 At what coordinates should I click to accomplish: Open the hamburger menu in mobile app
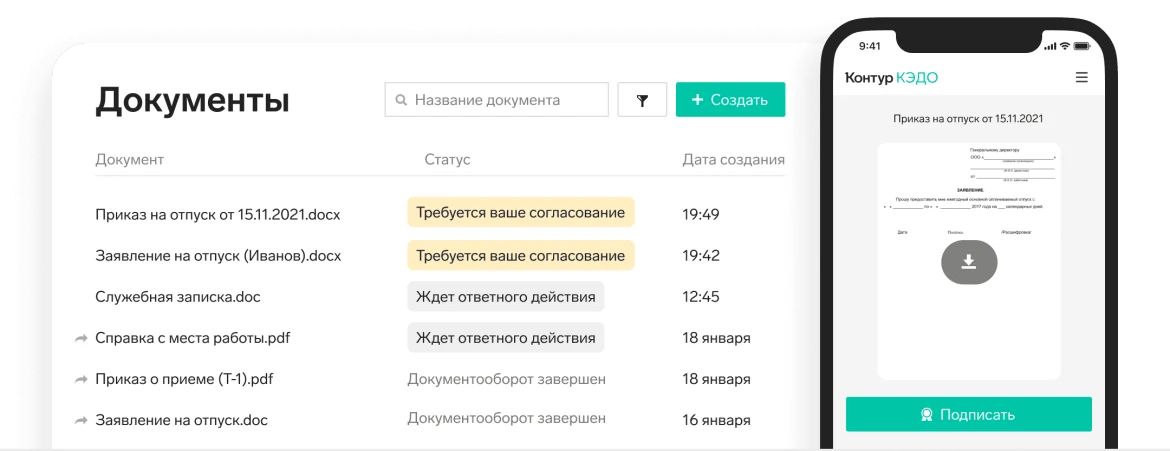[x=1081, y=77]
